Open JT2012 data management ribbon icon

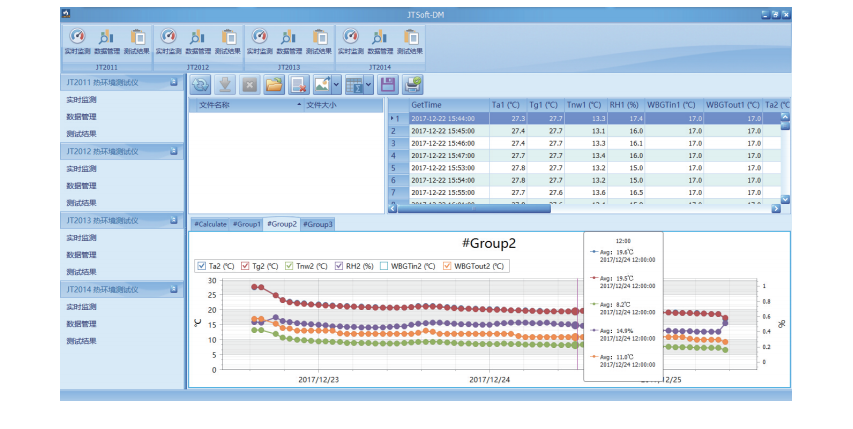(197, 38)
